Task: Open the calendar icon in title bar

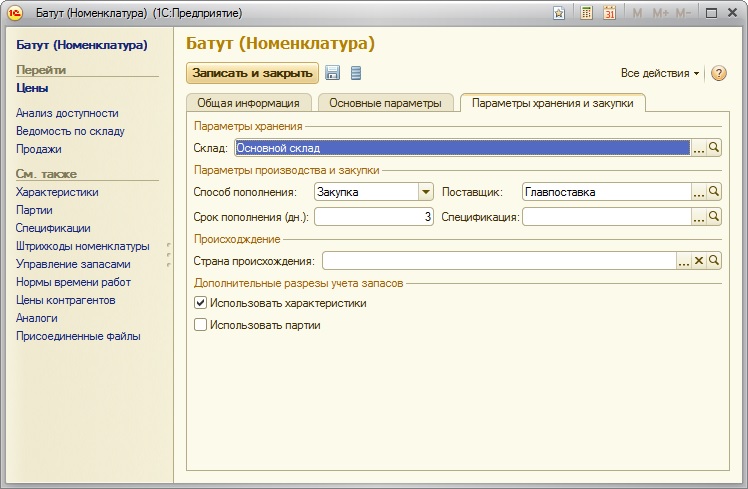Action: point(609,13)
